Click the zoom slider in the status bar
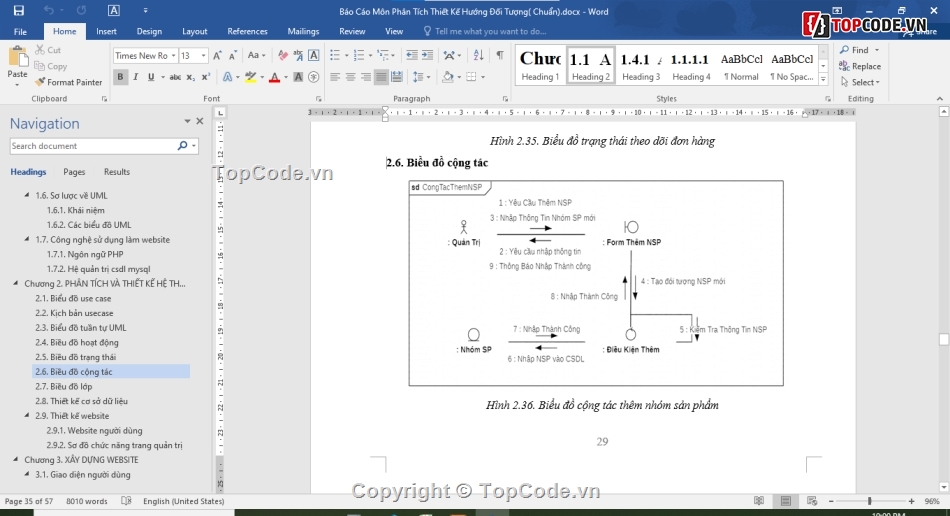The image size is (950, 516). click(x=869, y=501)
